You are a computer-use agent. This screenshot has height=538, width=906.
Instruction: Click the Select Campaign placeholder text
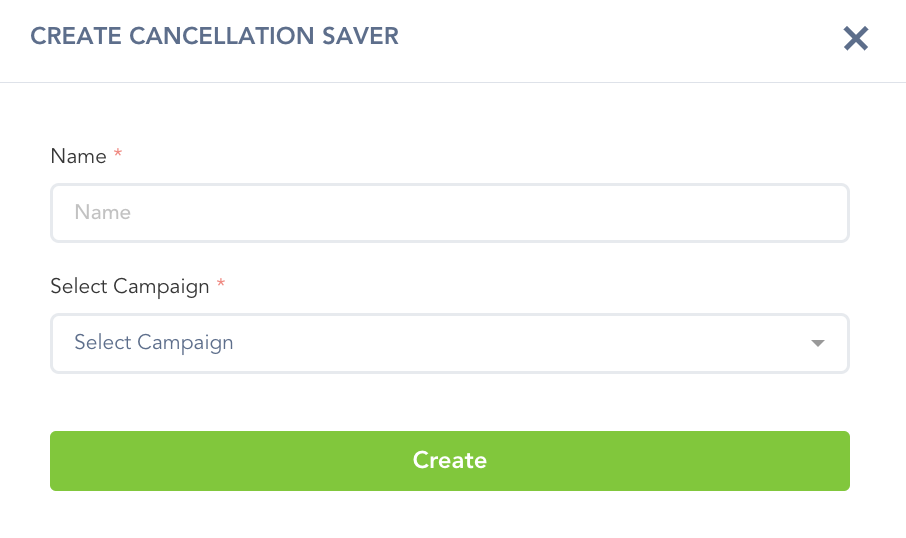(x=154, y=343)
